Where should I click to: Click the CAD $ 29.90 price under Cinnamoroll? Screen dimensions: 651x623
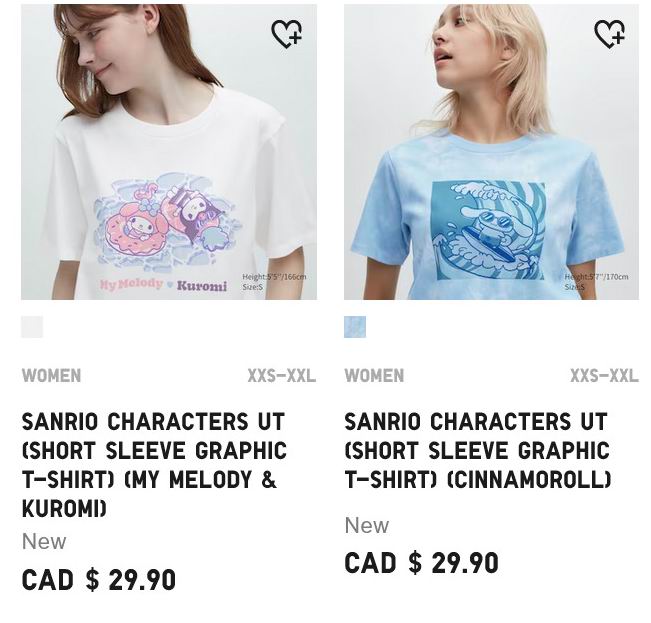pos(421,563)
